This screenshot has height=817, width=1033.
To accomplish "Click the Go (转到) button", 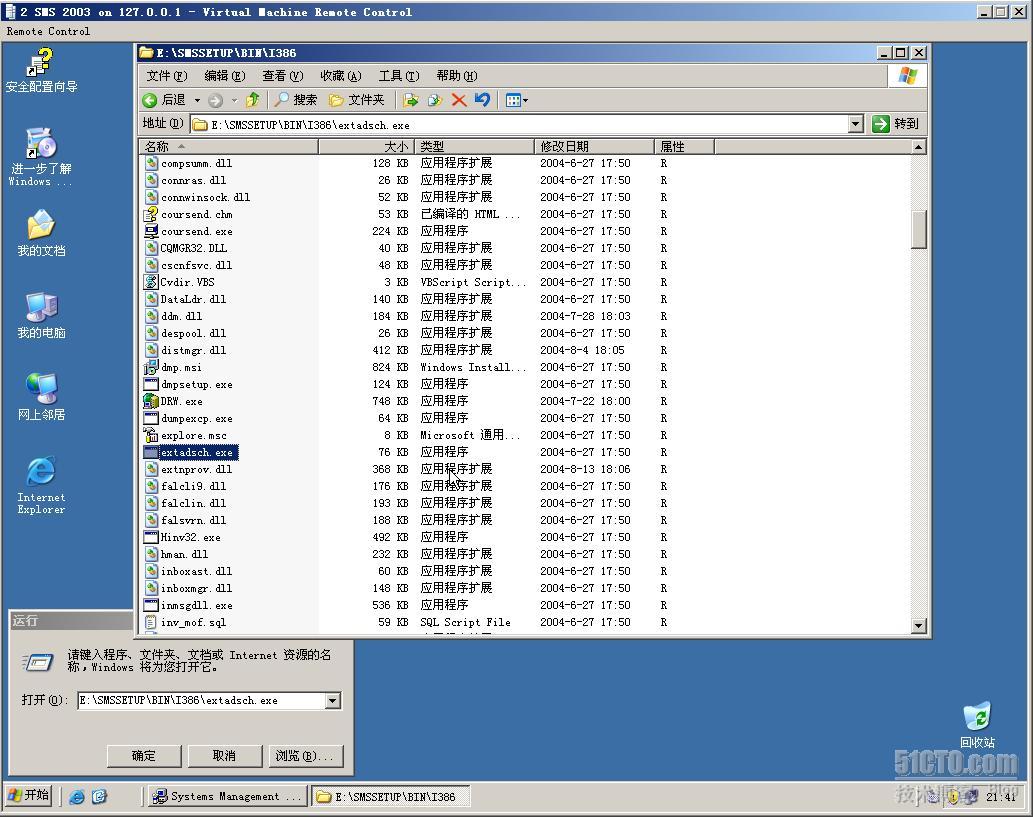I will pyautogui.click(x=895, y=124).
